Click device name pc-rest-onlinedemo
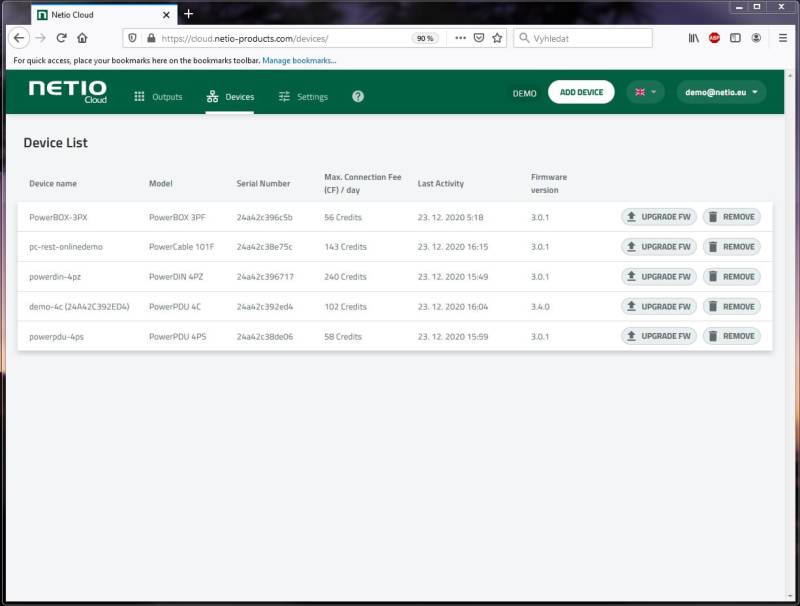 coord(66,247)
